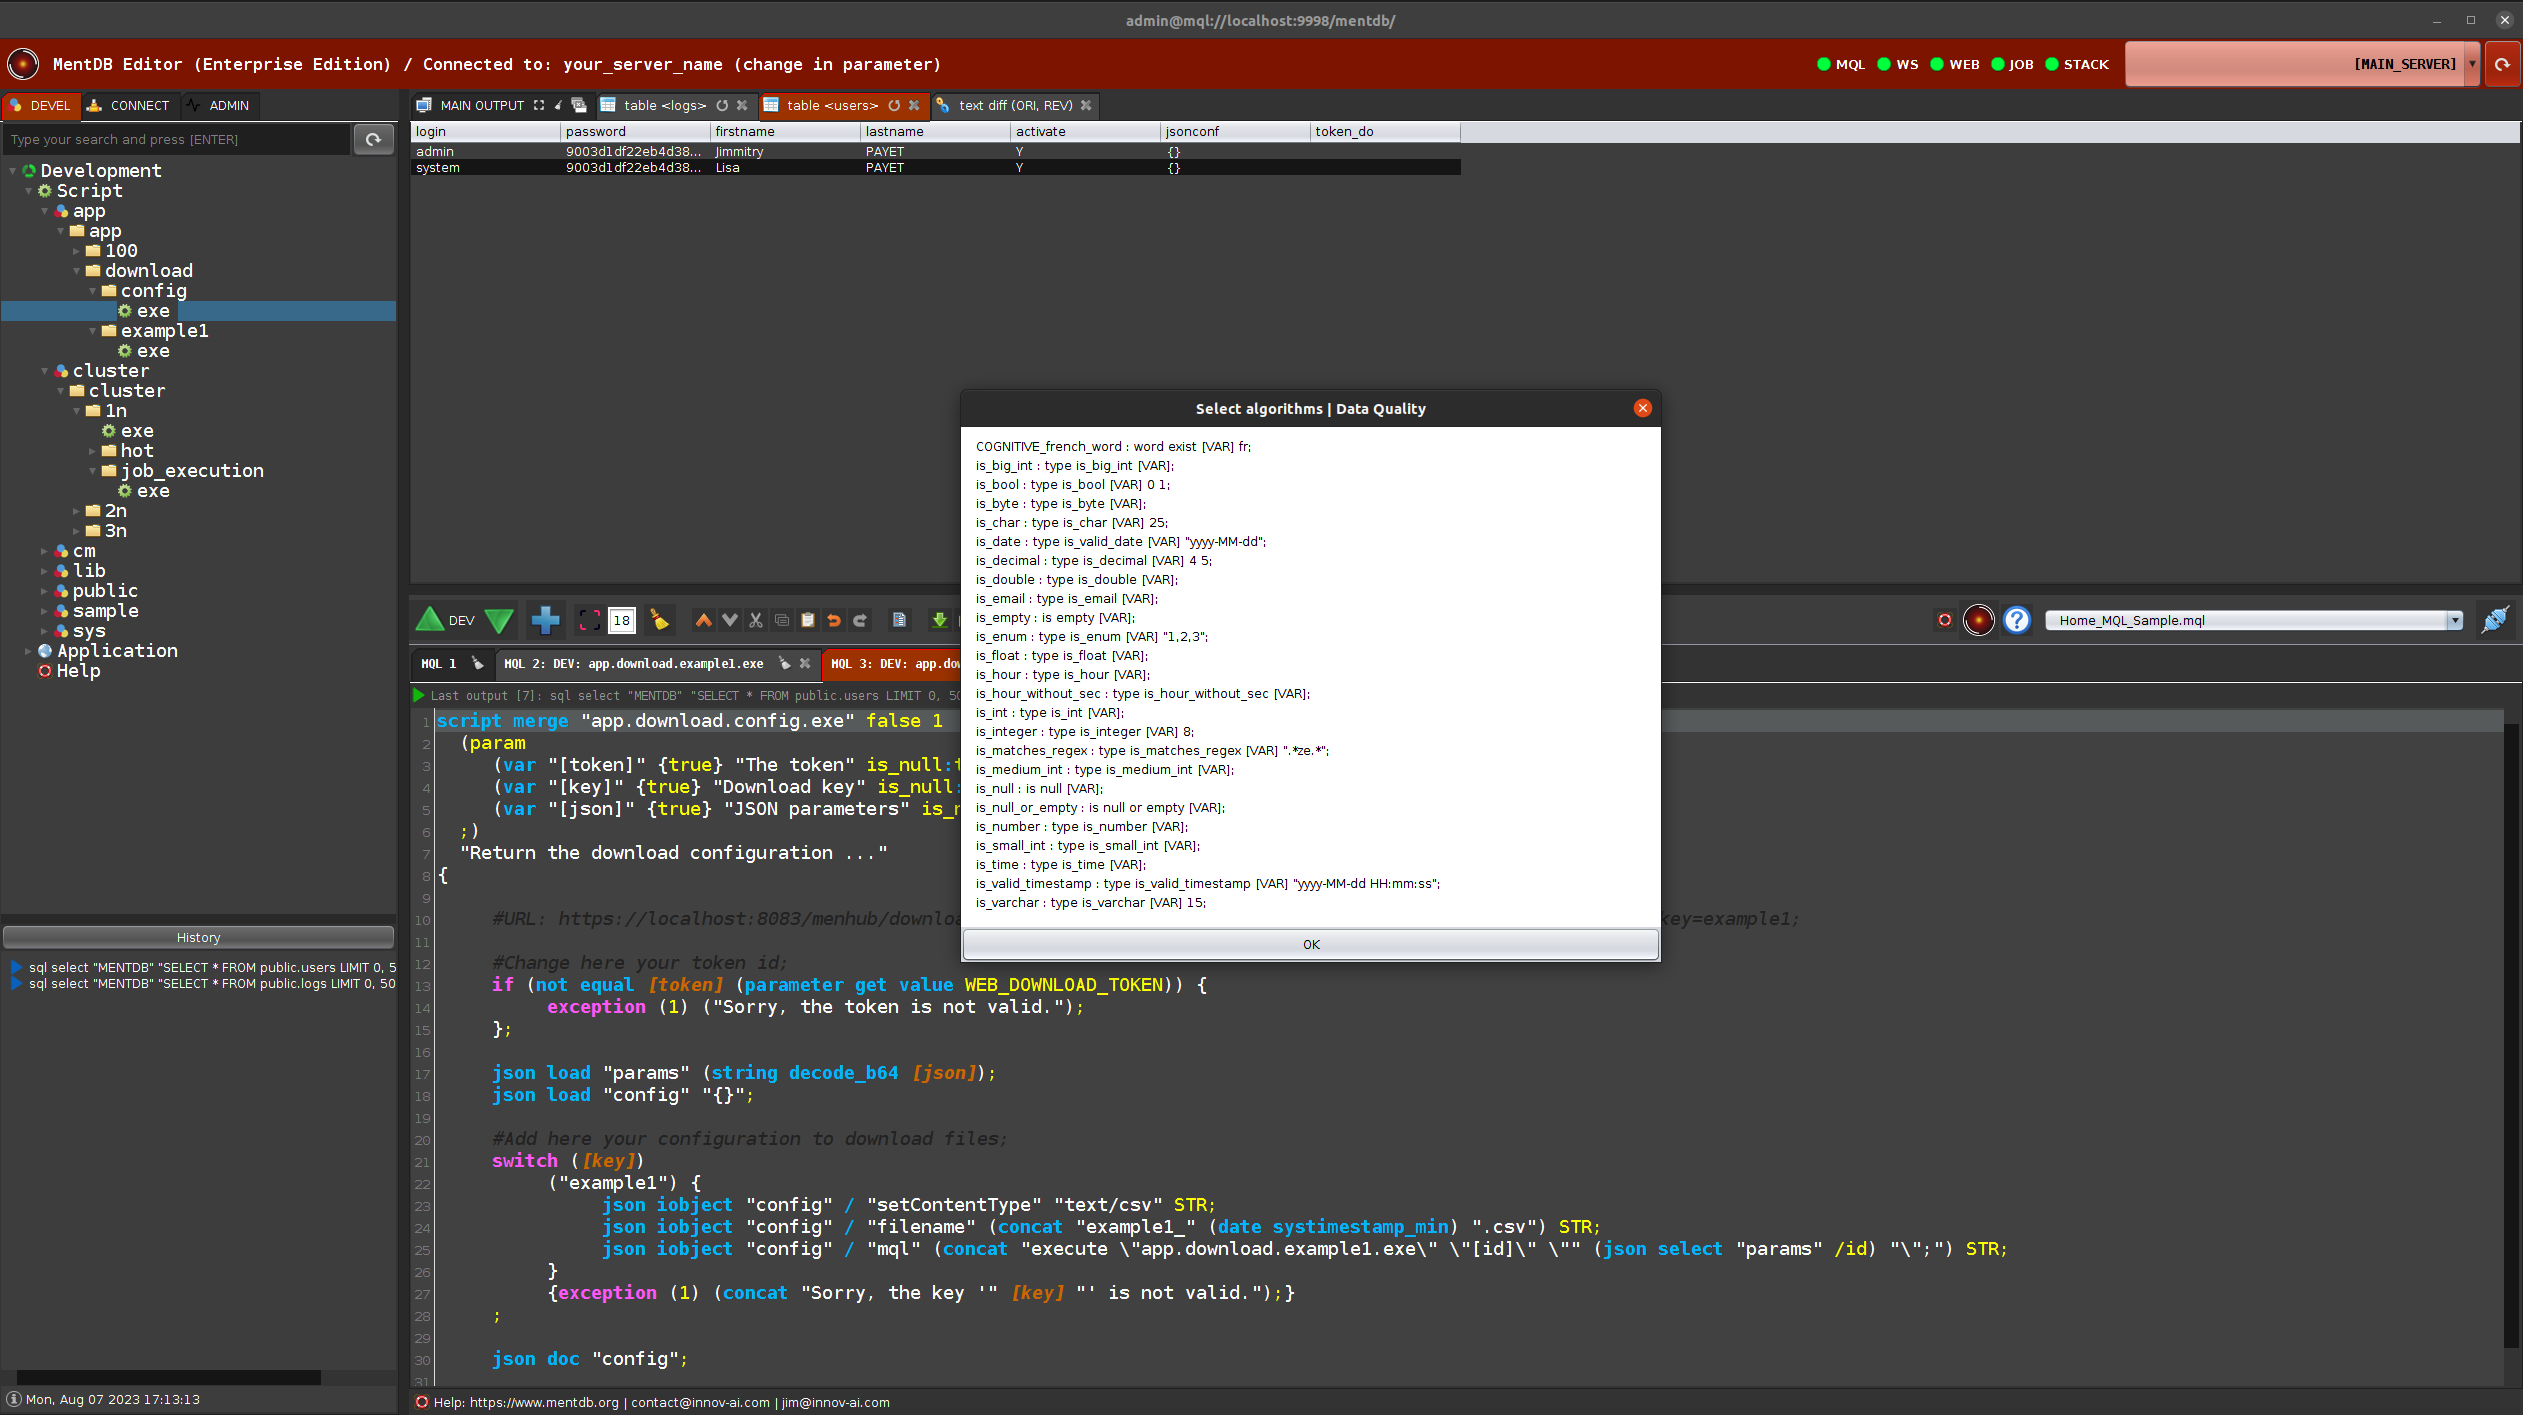
Task: Toggle the STACK green status indicator
Action: pos(2052,64)
